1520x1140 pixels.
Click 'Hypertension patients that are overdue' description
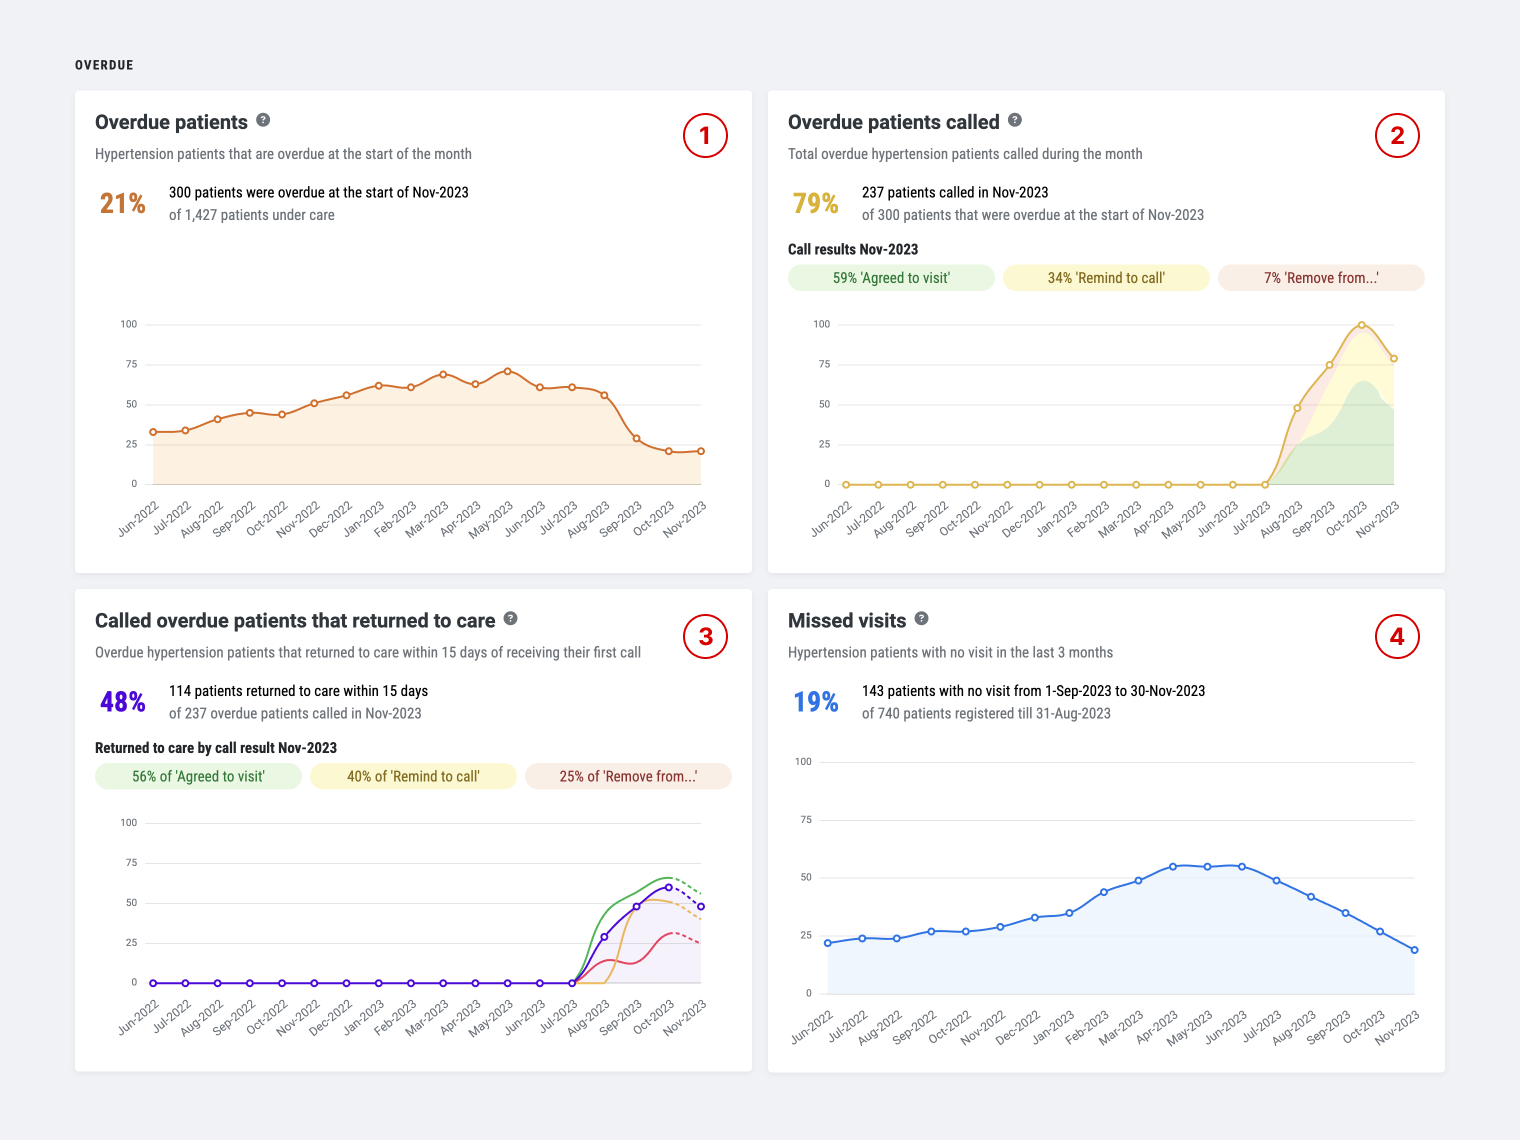[283, 154]
